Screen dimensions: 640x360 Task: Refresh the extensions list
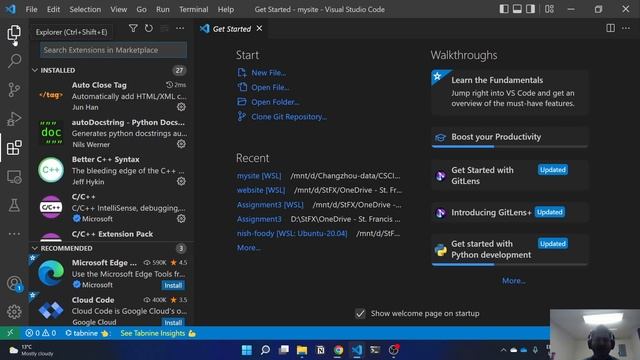(149, 28)
